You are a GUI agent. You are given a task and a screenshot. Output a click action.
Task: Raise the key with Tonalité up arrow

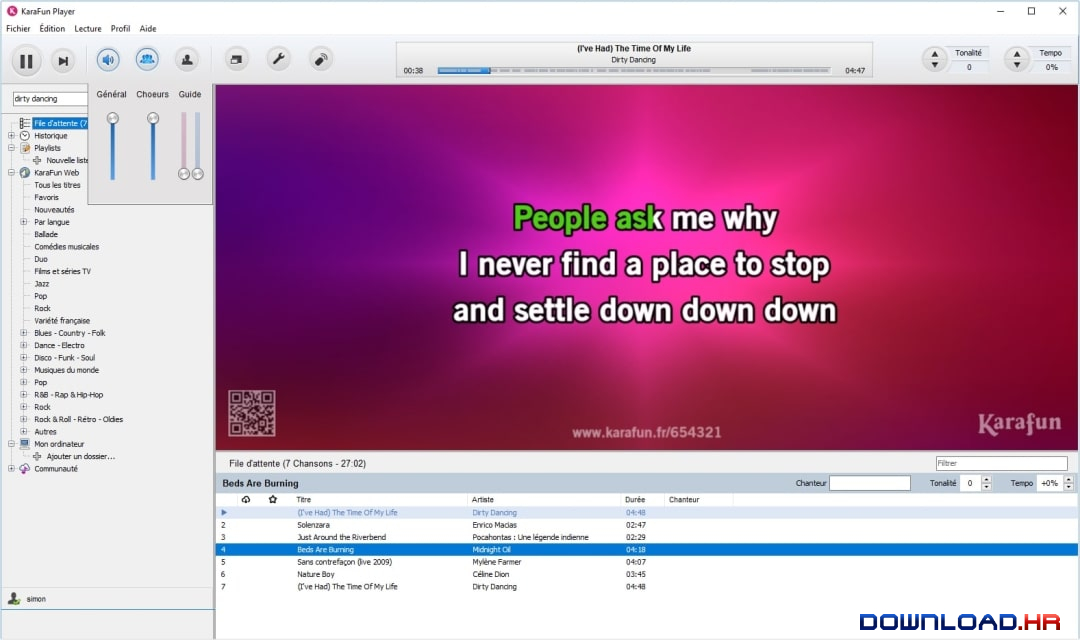point(935,54)
